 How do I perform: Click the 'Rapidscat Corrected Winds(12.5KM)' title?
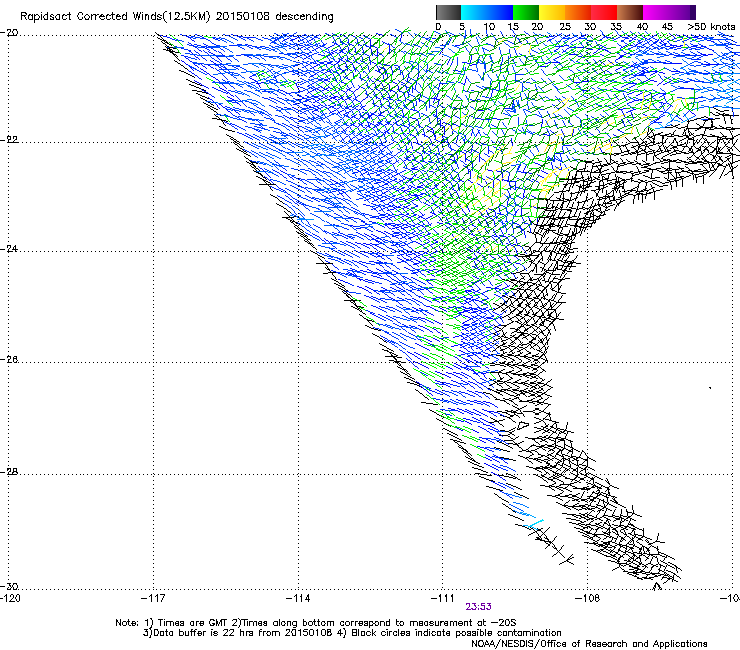click(115, 17)
